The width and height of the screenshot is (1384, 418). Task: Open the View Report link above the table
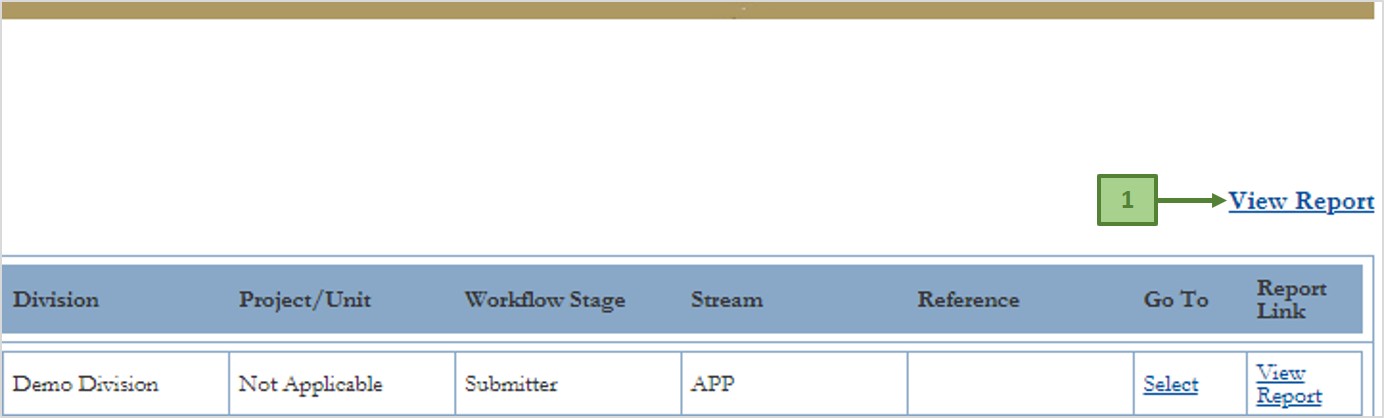click(1300, 201)
